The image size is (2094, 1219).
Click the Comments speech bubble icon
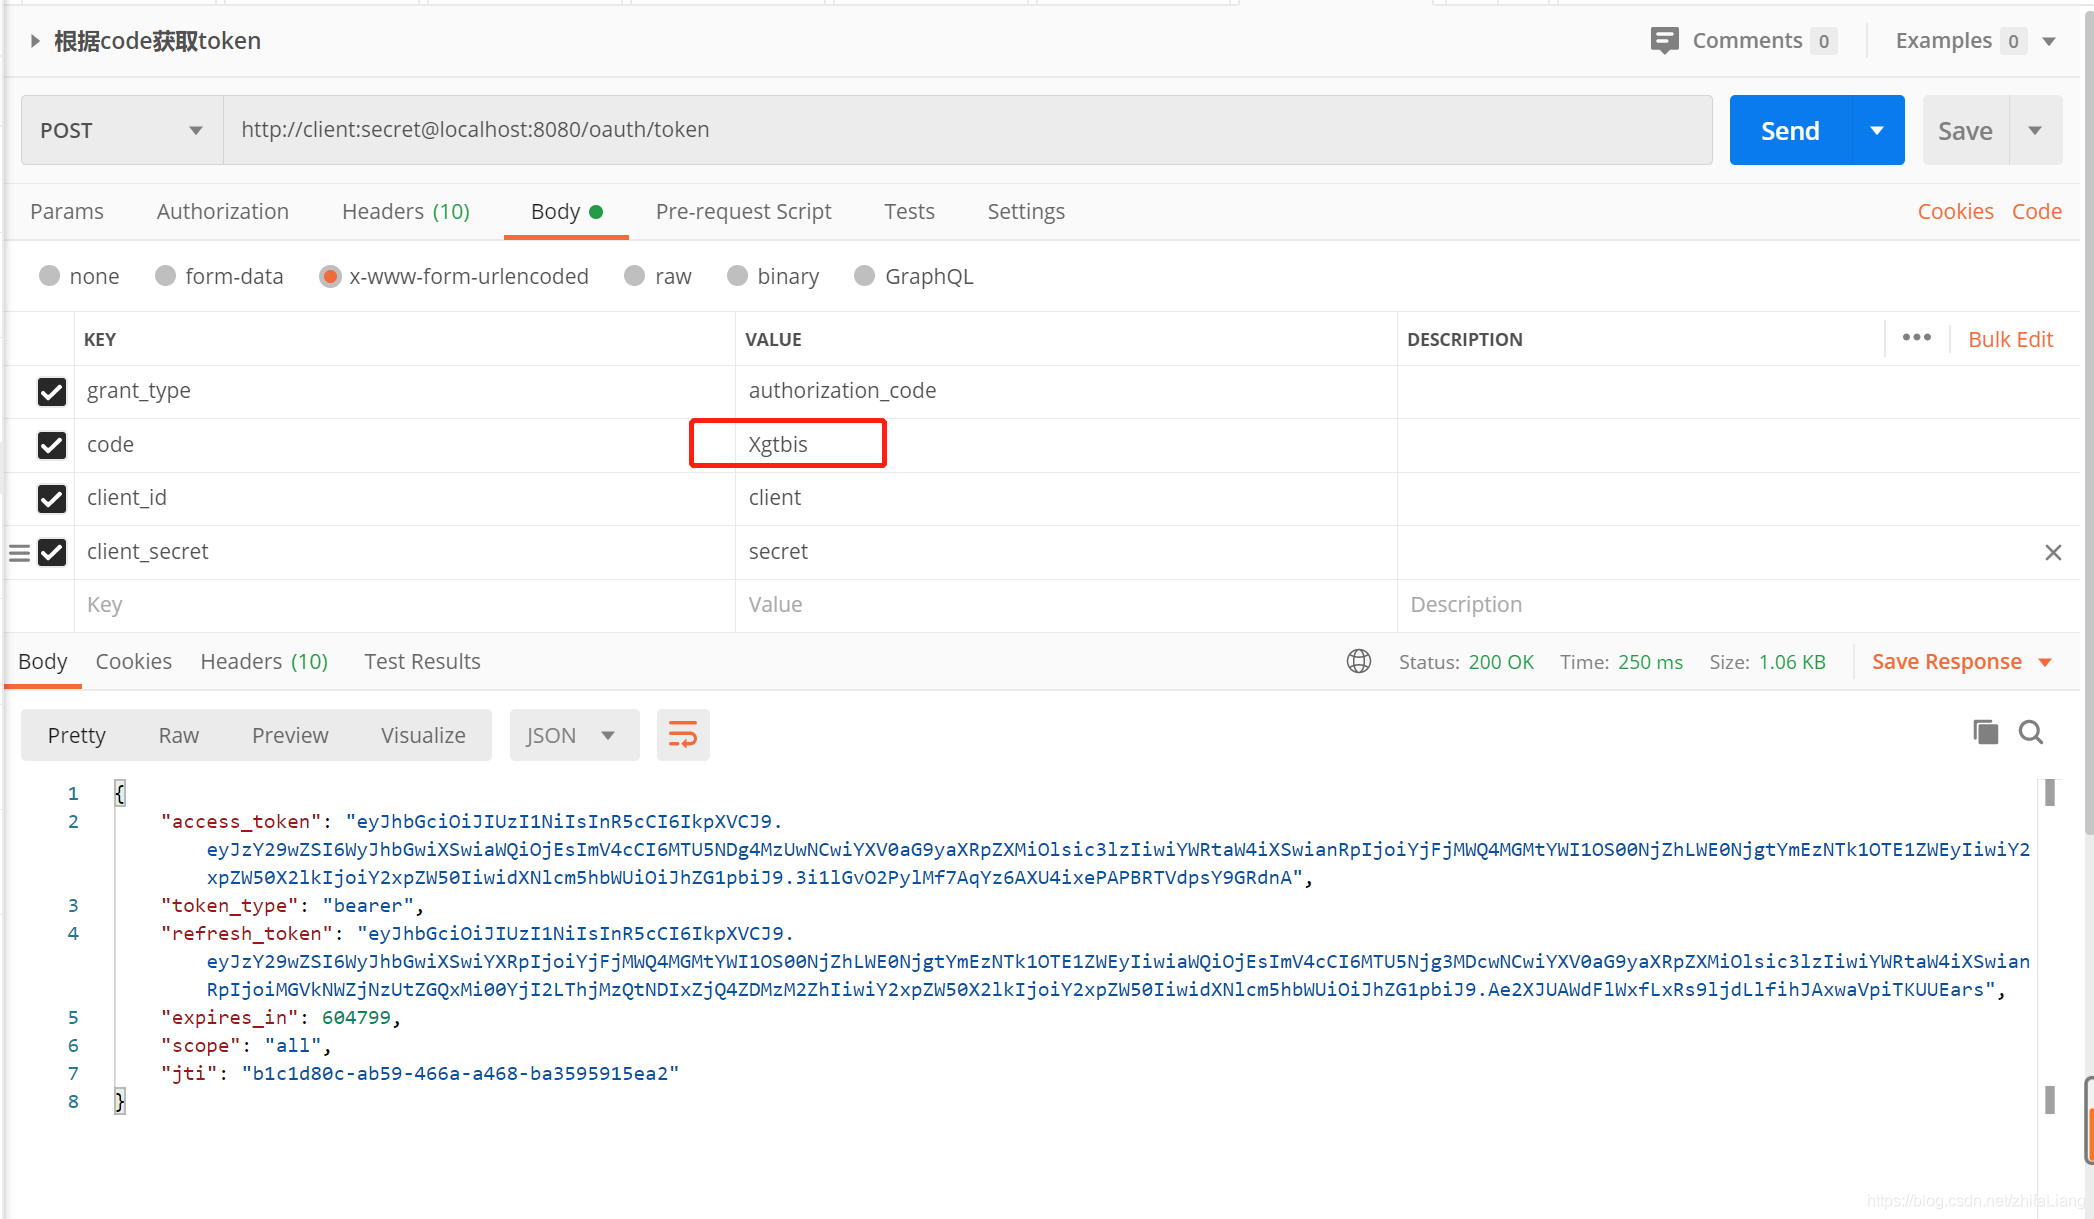[x=1664, y=41]
